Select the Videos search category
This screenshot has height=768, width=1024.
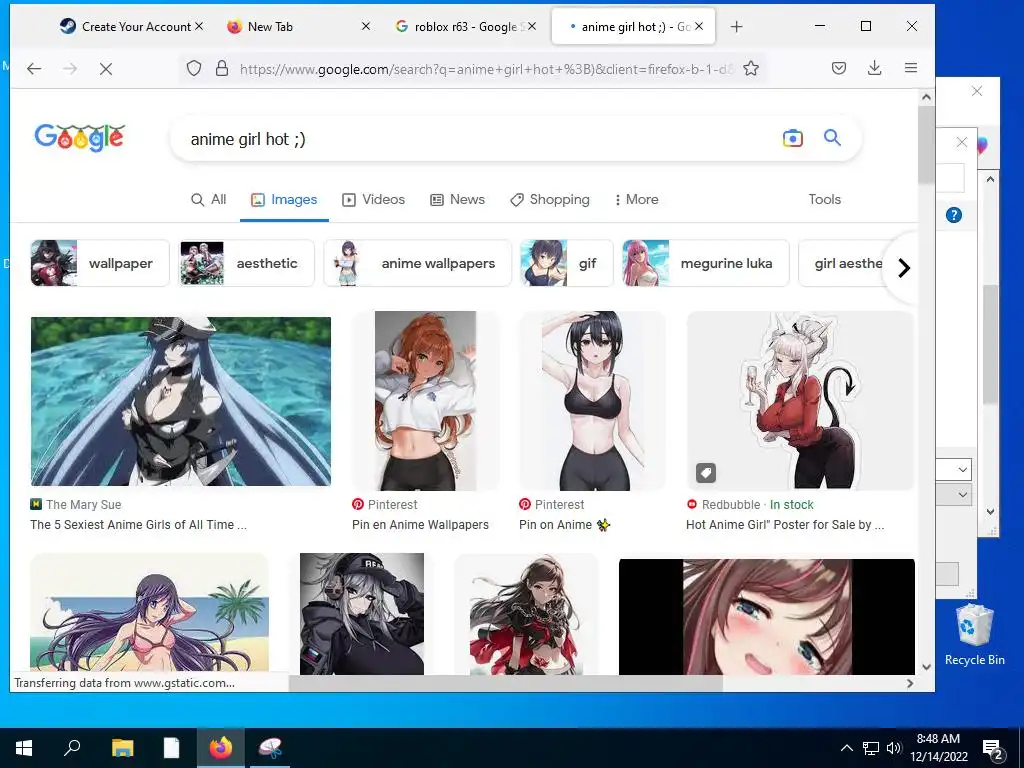coord(374,199)
